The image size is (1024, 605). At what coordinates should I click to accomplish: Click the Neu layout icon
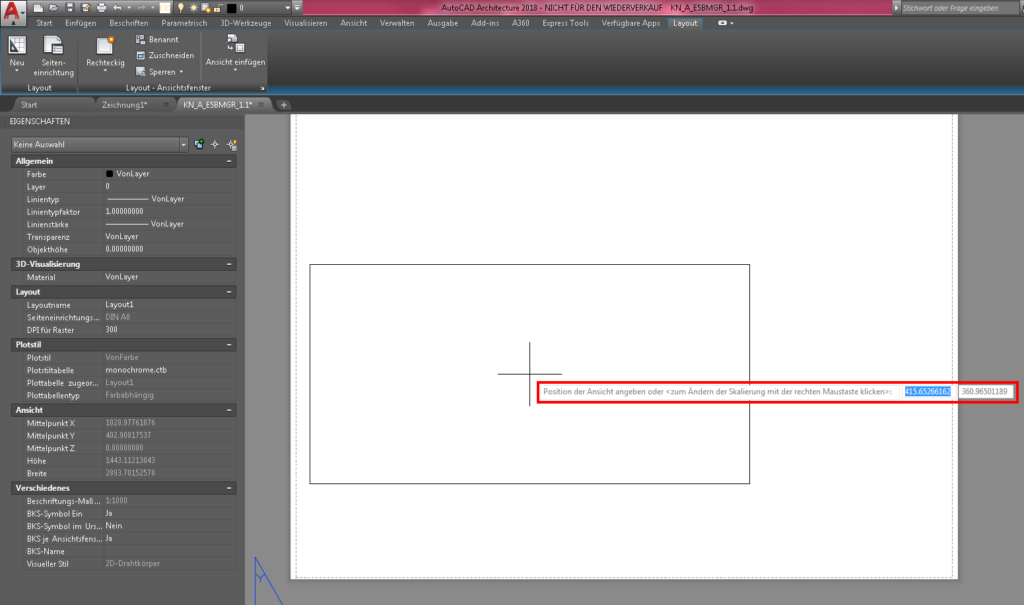pyautogui.click(x=17, y=46)
